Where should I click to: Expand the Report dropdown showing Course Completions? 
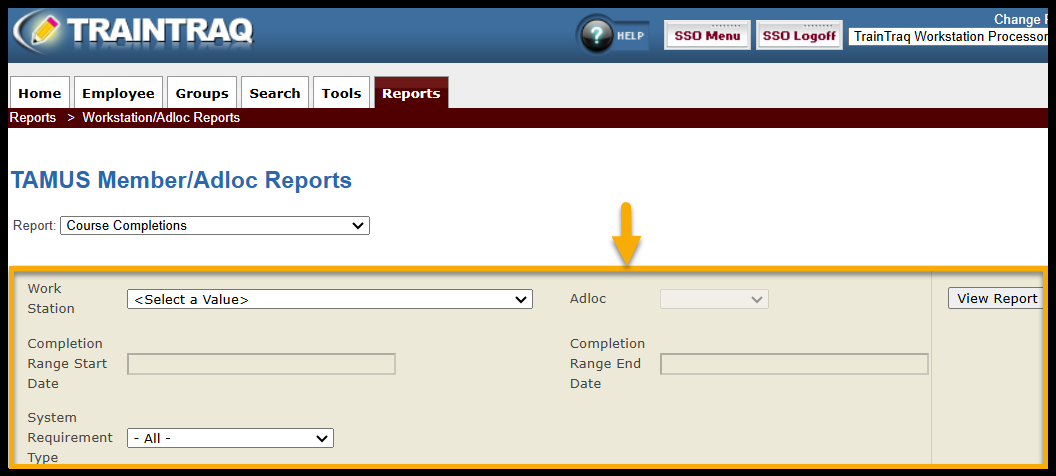coord(215,226)
